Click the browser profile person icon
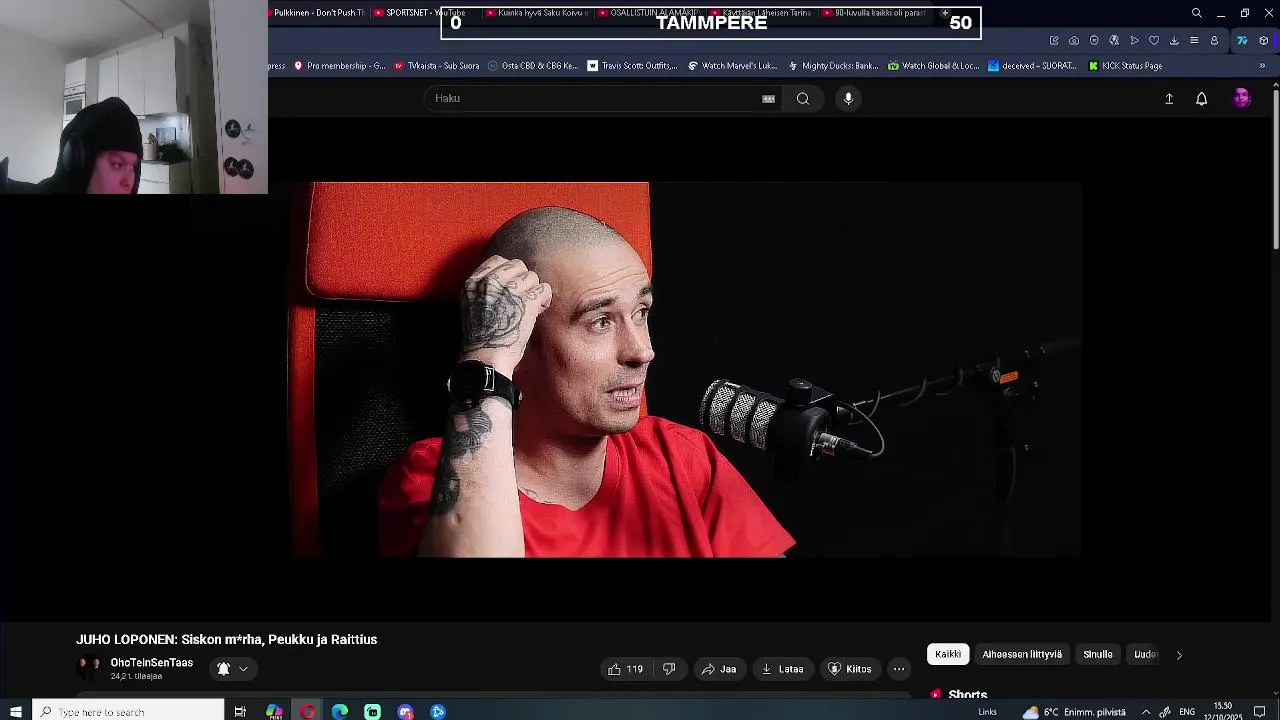Image resolution: width=1280 pixels, height=720 pixels. point(1214,41)
